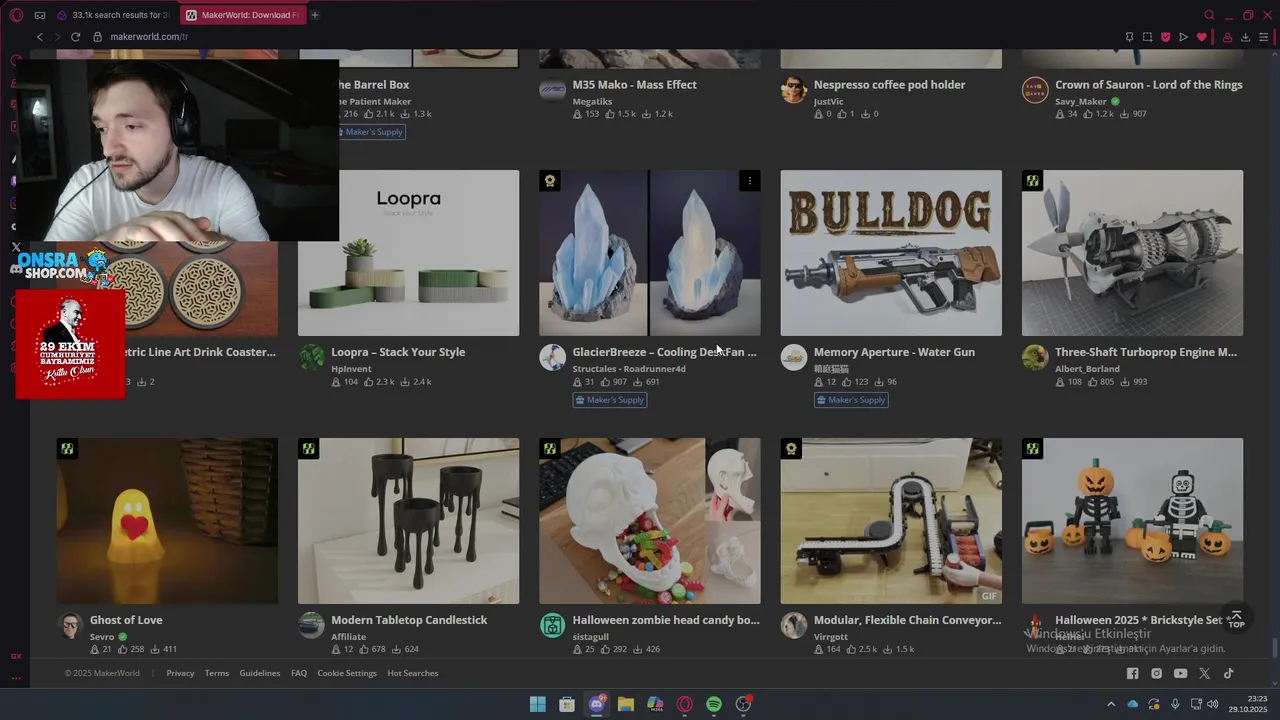The image size is (1280, 720).
Task: Open the Modern Tabletop Candlestick thumbnail
Action: pos(408,521)
